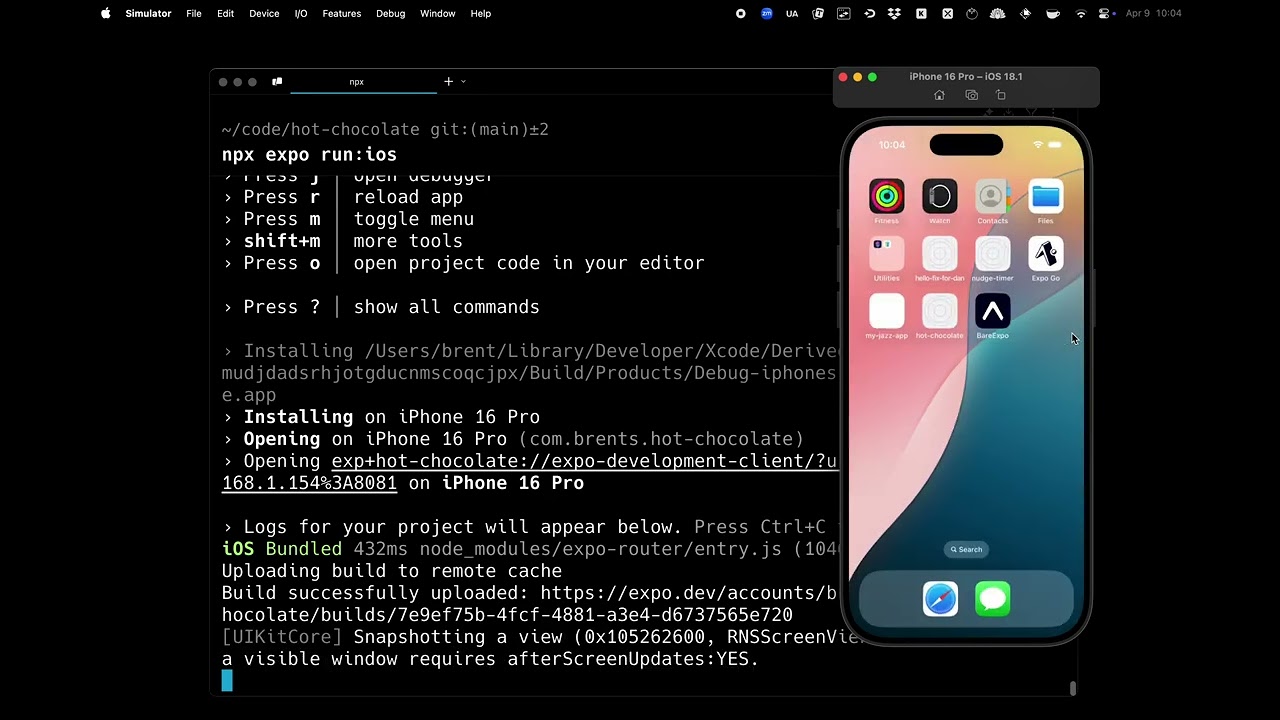The height and width of the screenshot is (720, 1280).
Task: Open the Features menu
Action: tap(341, 13)
